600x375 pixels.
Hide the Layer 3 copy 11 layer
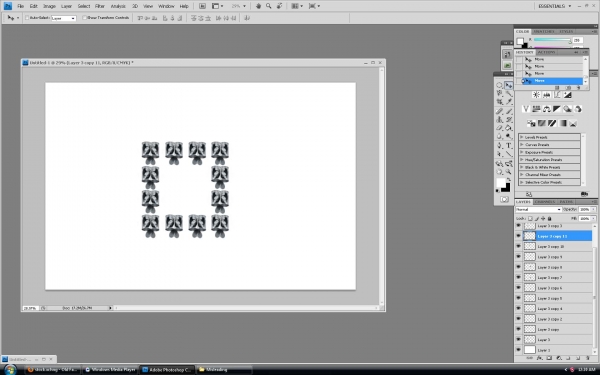pos(518,236)
